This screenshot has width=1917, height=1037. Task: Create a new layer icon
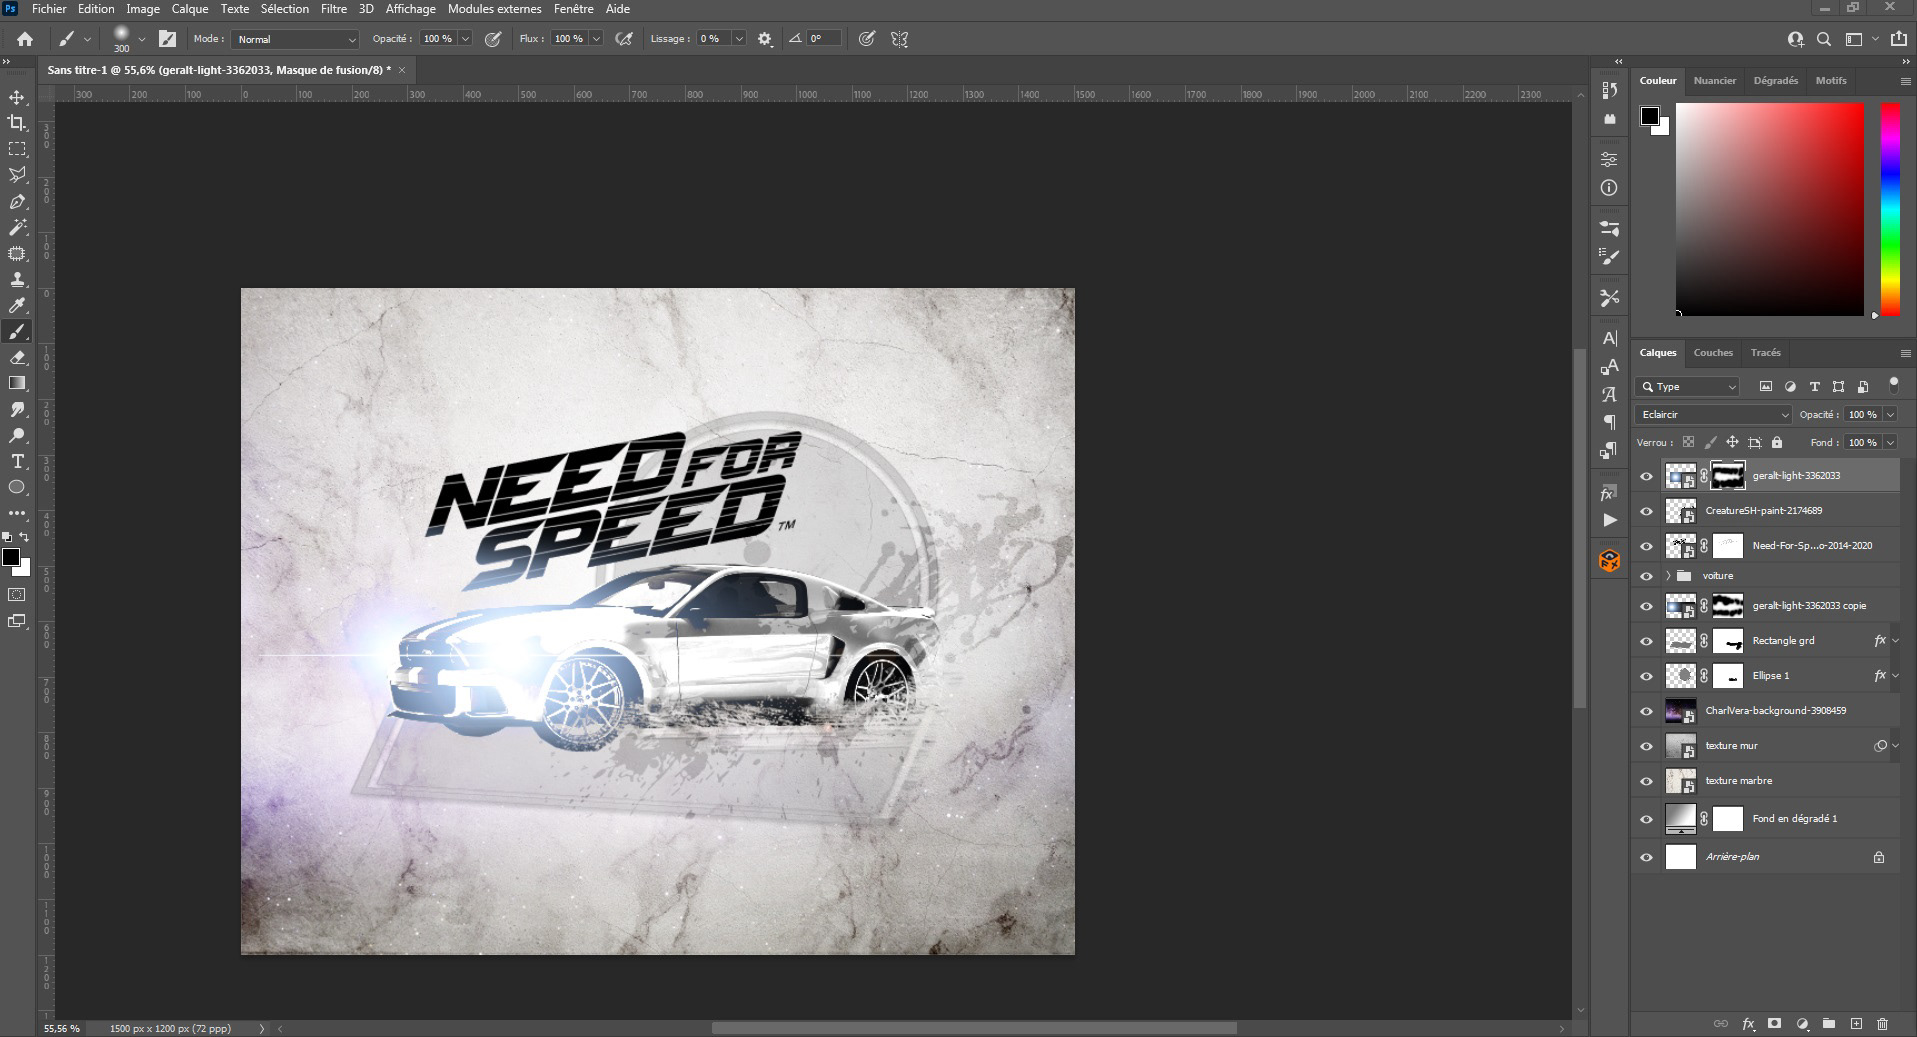pyautogui.click(x=1856, y=1024)
